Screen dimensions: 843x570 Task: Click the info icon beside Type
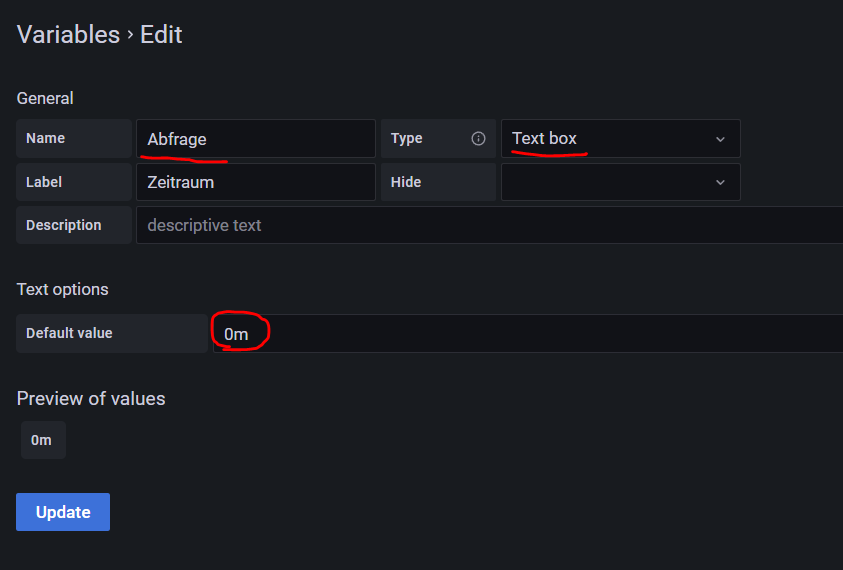[478, 139]
